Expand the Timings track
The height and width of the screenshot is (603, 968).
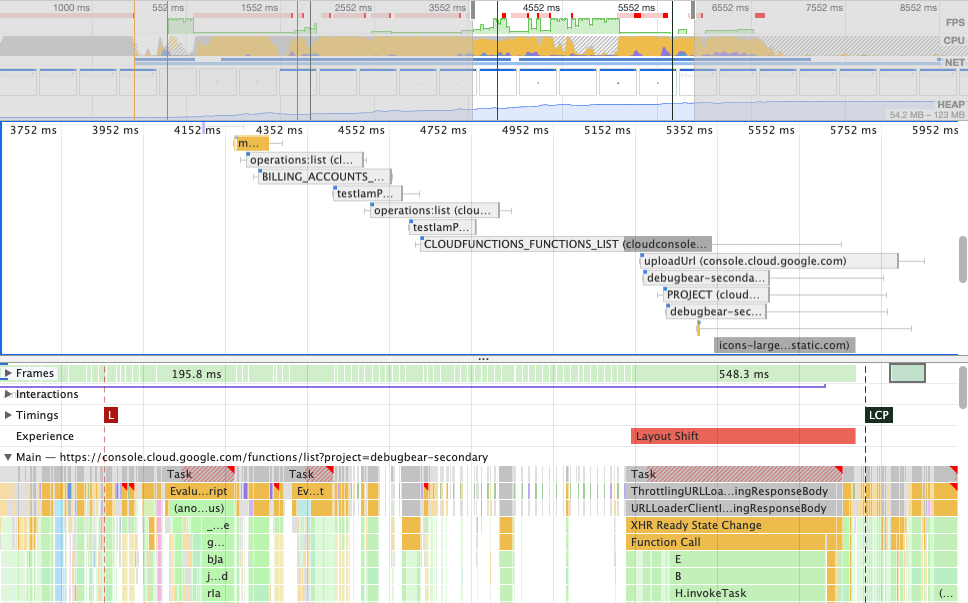pos(8,415)
